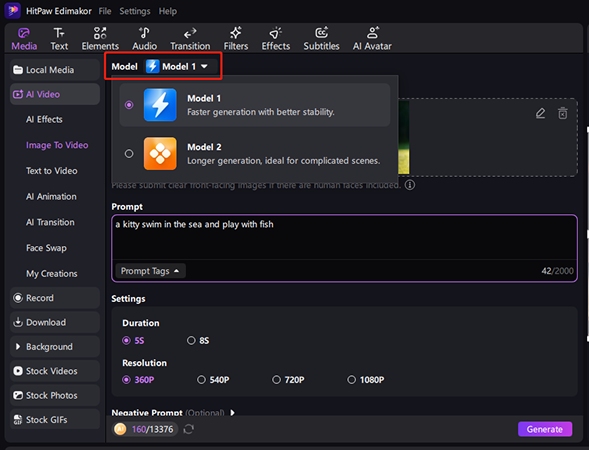Open the File menu
Screen dimensions: 589x450
click(105, 11)
